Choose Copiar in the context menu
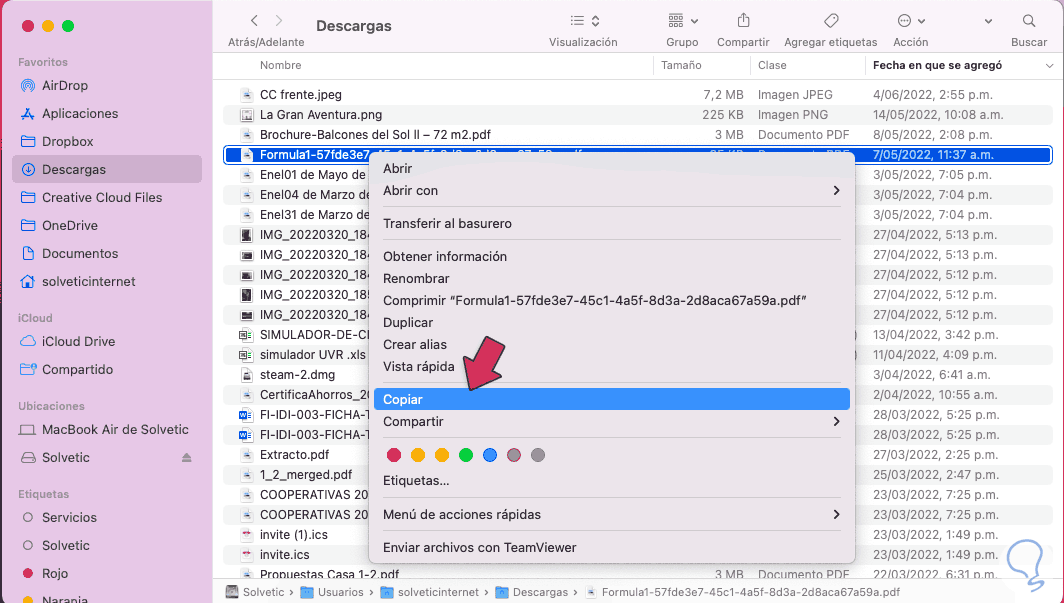Screen dimensions: 1064x603 click(x=611, y=400)
